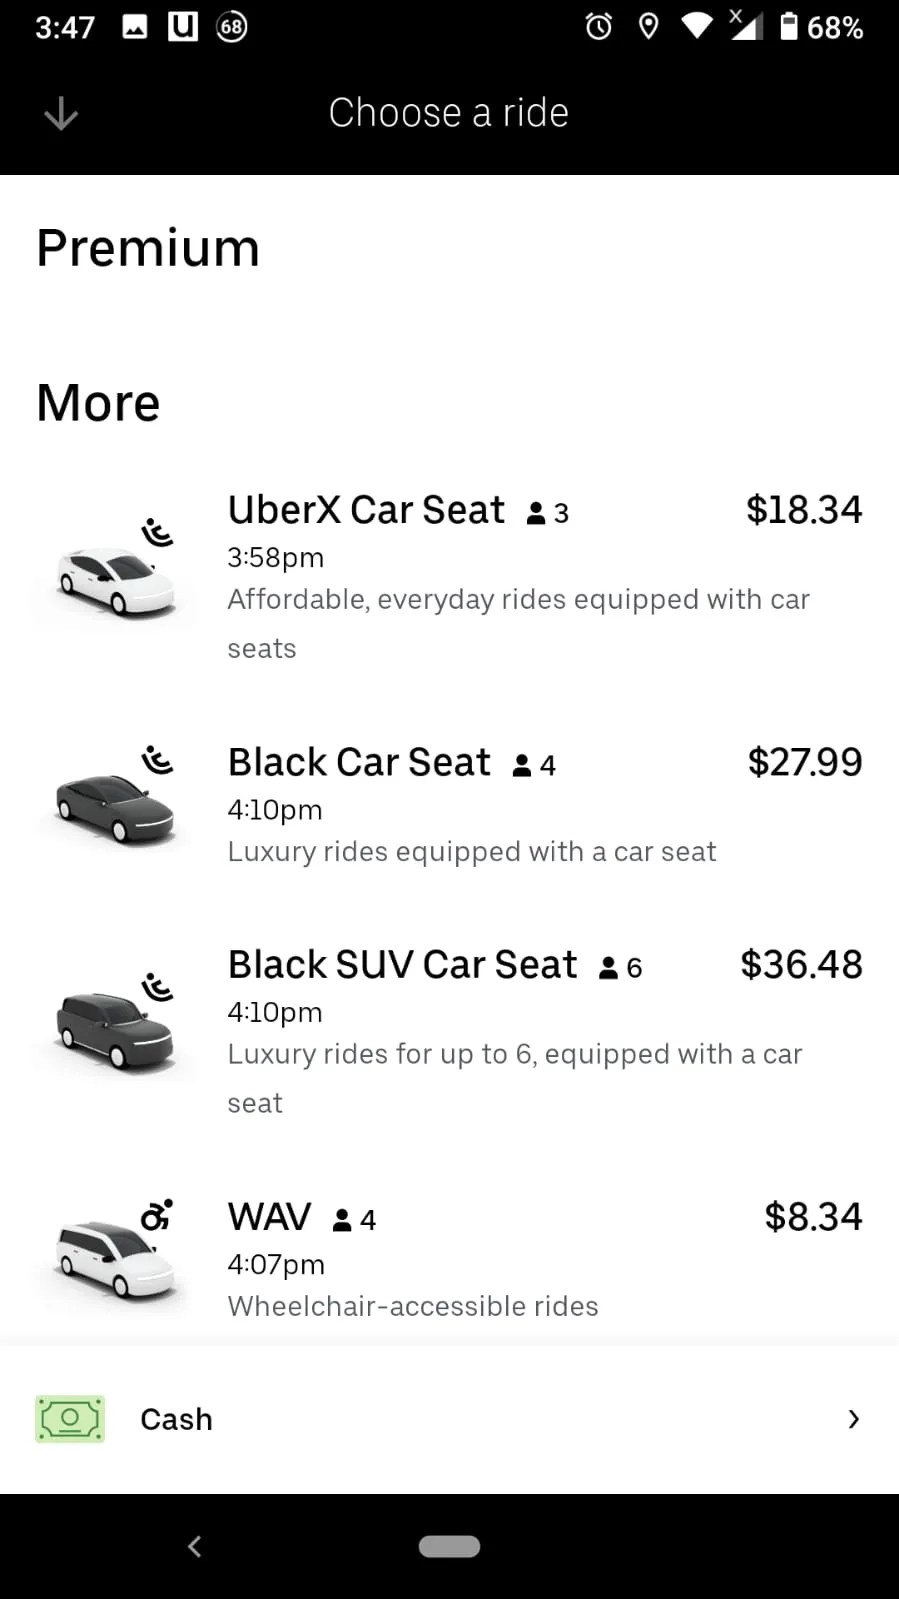Select the WAV ride name
Screen dimensions: 899x1599
269,1217
